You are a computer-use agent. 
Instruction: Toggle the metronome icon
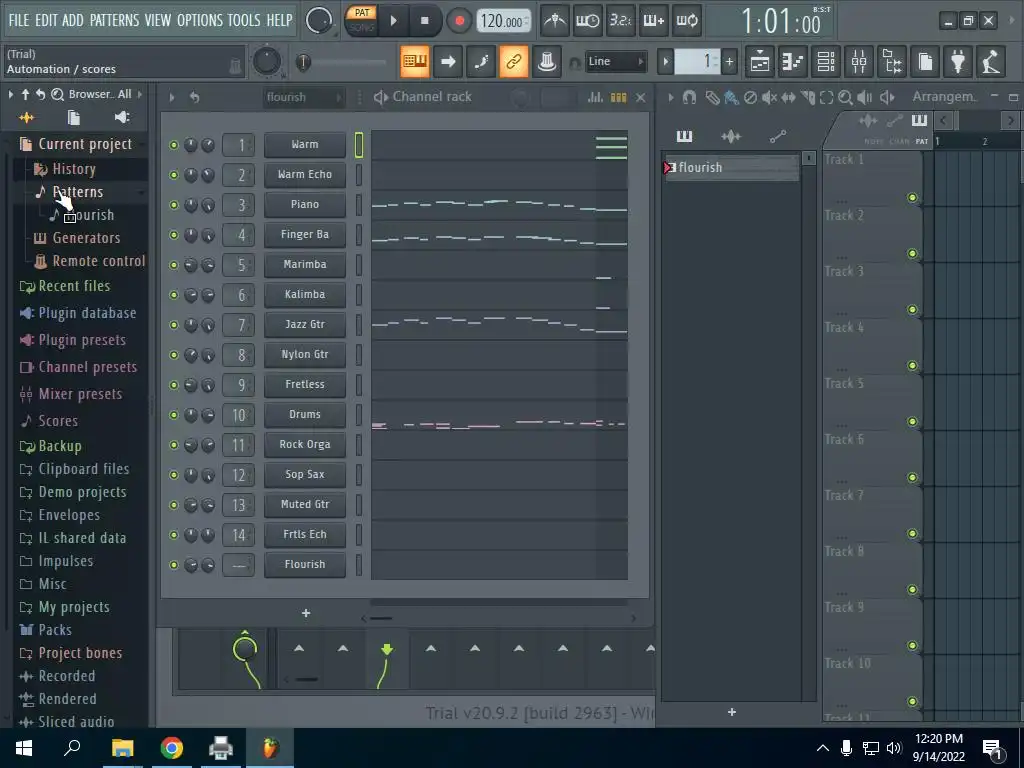(x=554, y=21)
